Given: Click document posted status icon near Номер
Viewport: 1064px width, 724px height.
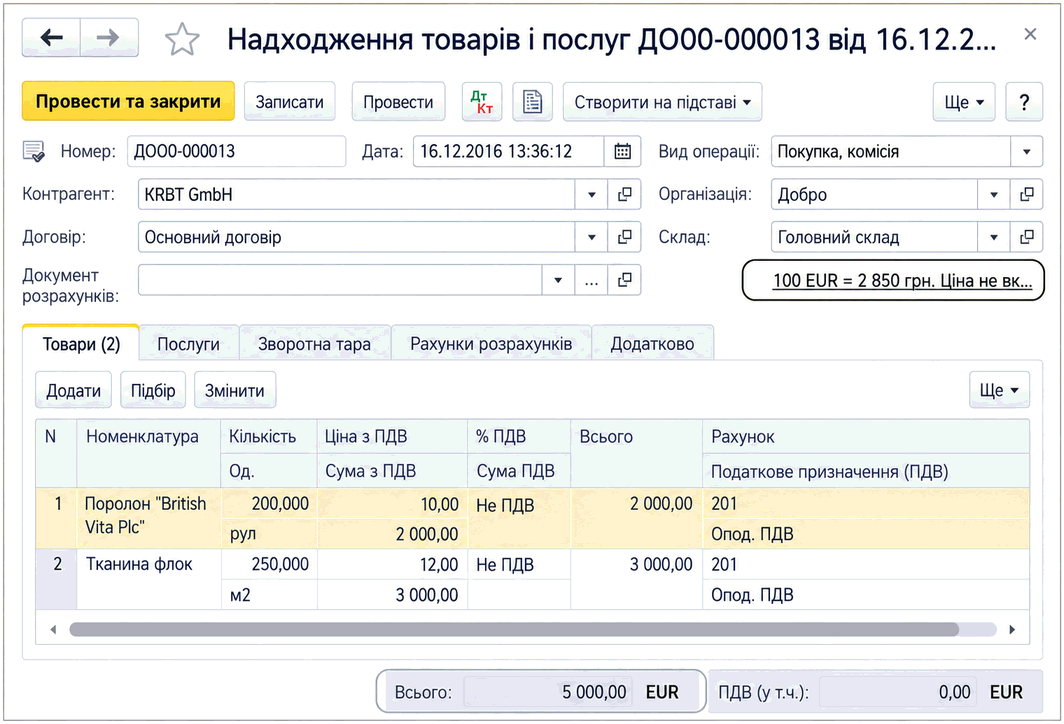Looking at the screenshot, I should [33, 151].
